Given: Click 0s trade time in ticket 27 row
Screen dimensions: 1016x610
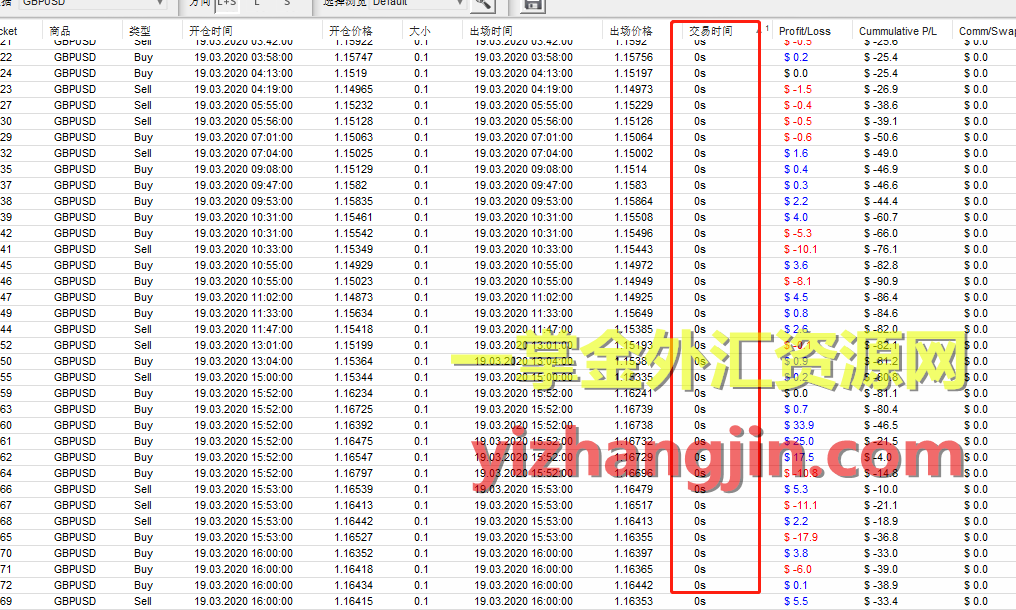Looking at the screenshot, I should point(700,105).
